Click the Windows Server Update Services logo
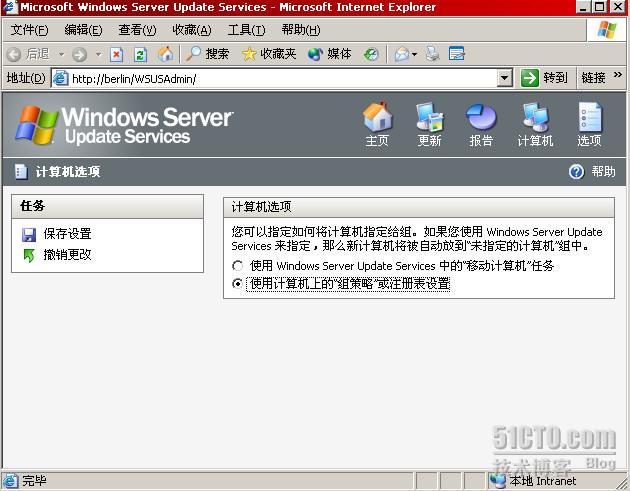The width and height of the screenshot is (630, 491). click(124, 125)
